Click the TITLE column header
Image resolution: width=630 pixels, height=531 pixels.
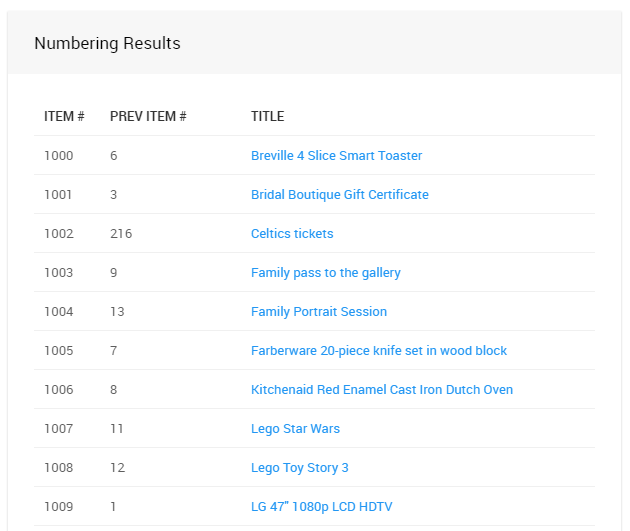pyautogui.click(x=267, y=117)
